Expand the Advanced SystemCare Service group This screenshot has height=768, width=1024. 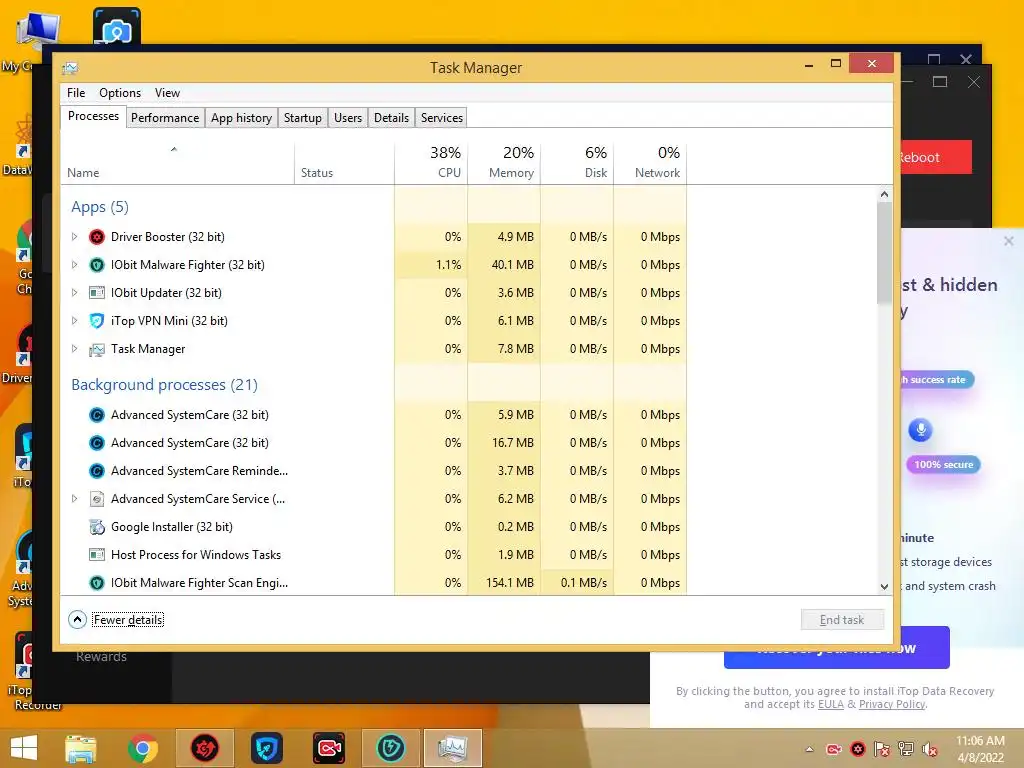[74, 499]
